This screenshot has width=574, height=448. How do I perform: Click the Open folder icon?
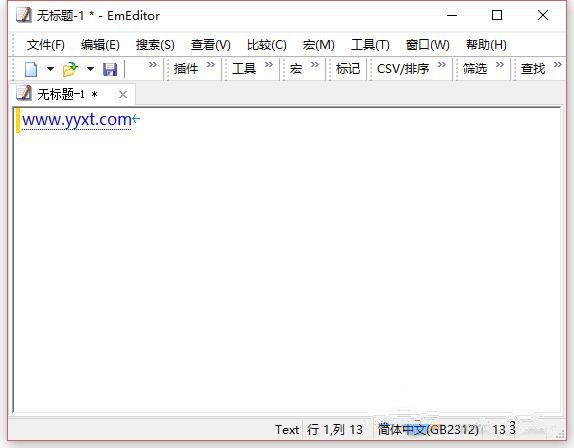click(x=70, y=69)
